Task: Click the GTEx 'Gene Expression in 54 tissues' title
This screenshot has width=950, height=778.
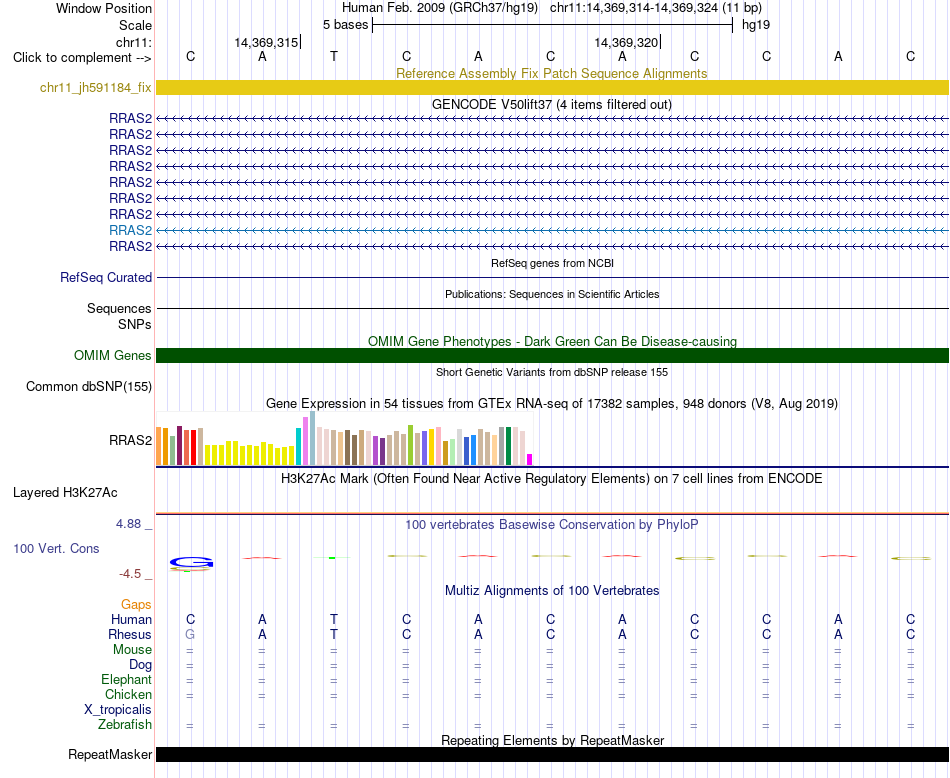Action: point(552,404)
